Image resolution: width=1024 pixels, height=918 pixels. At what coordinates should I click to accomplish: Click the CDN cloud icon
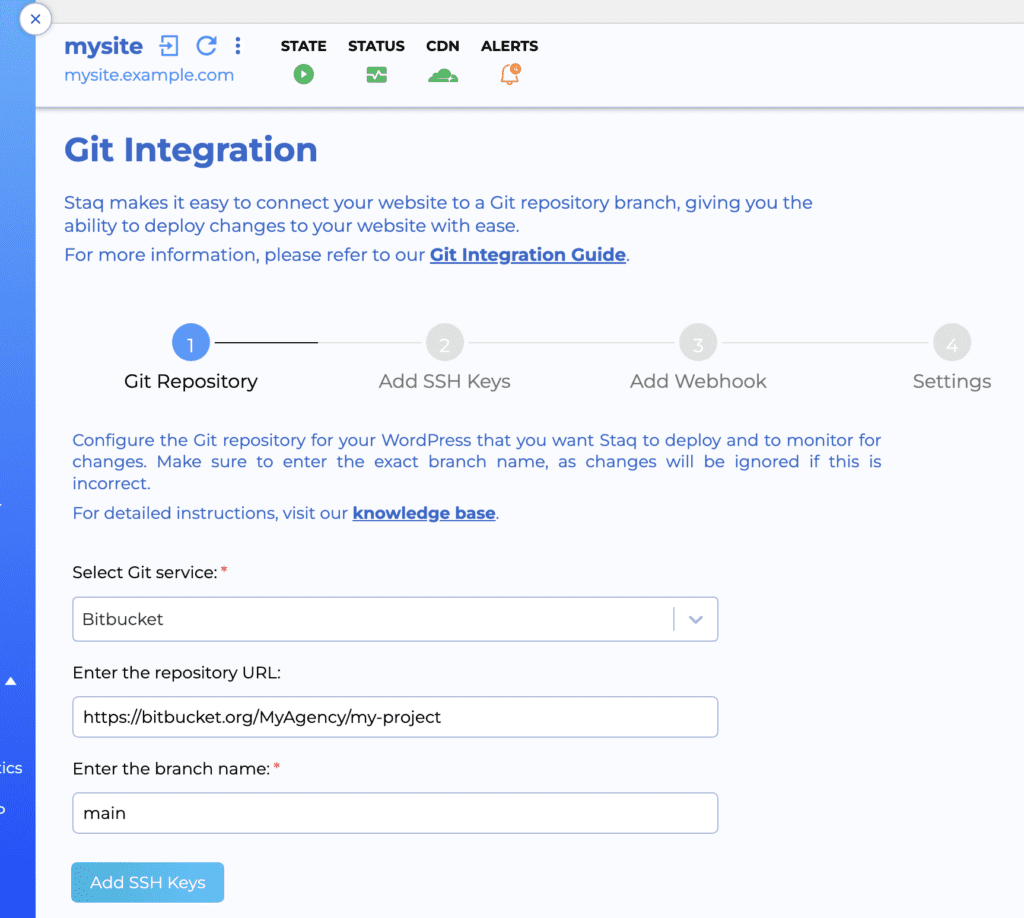pyautogui.click(x=443, y=76)
